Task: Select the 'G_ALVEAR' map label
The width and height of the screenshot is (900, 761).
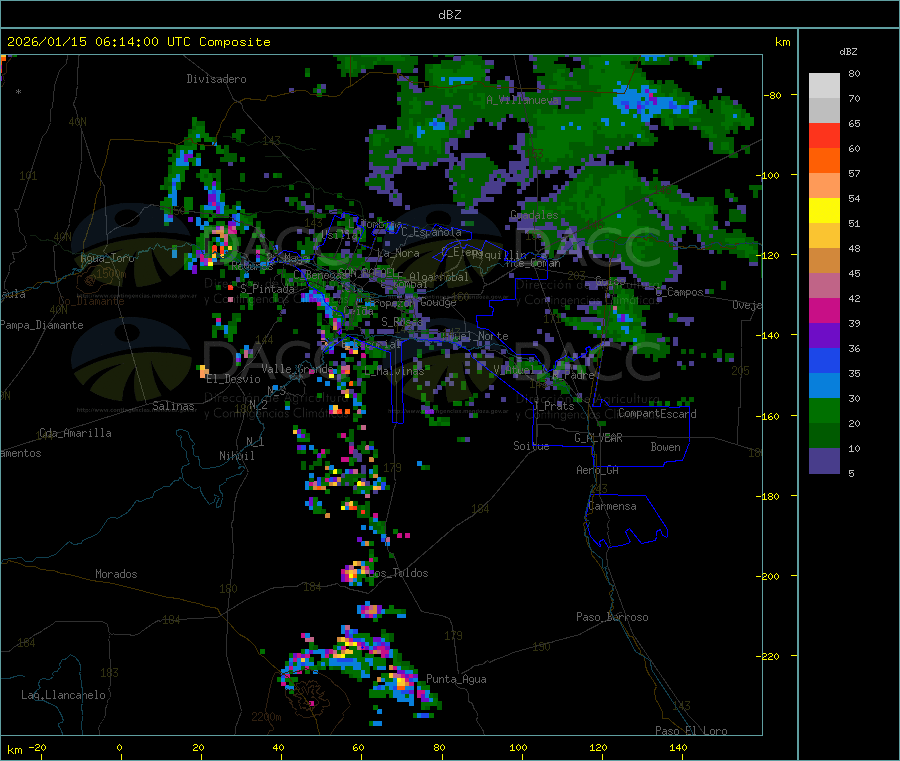Action: (598, 438)
